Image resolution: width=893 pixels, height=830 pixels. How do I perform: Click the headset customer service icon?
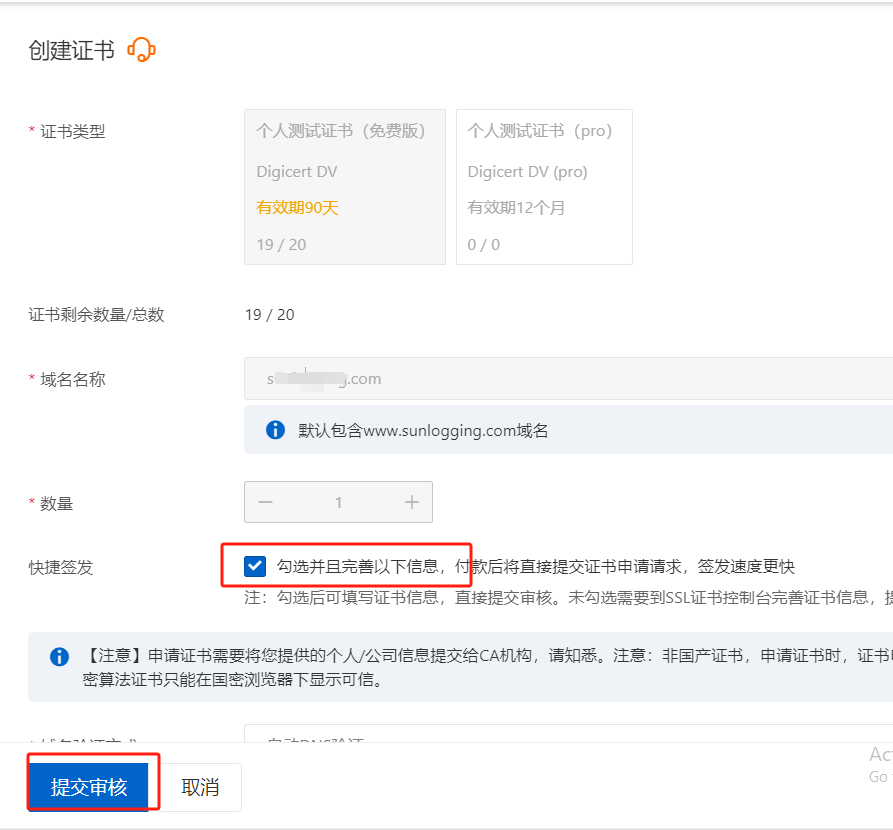point(142,50)
